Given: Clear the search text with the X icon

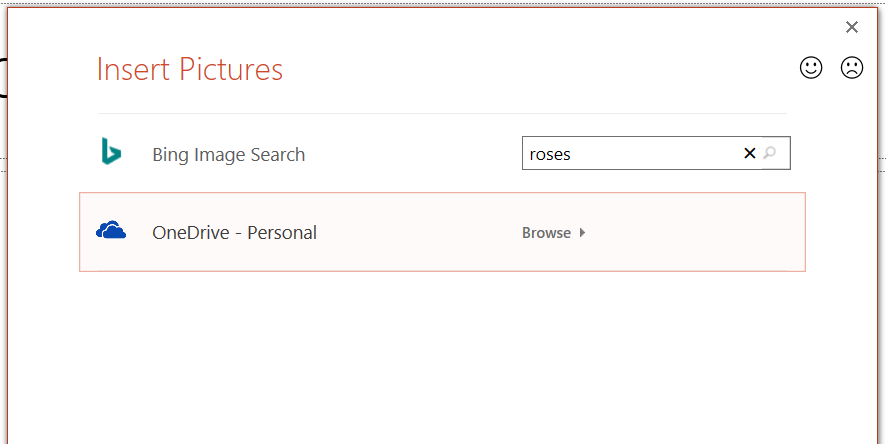Looking at the screenshot, I should coord(750,154).
